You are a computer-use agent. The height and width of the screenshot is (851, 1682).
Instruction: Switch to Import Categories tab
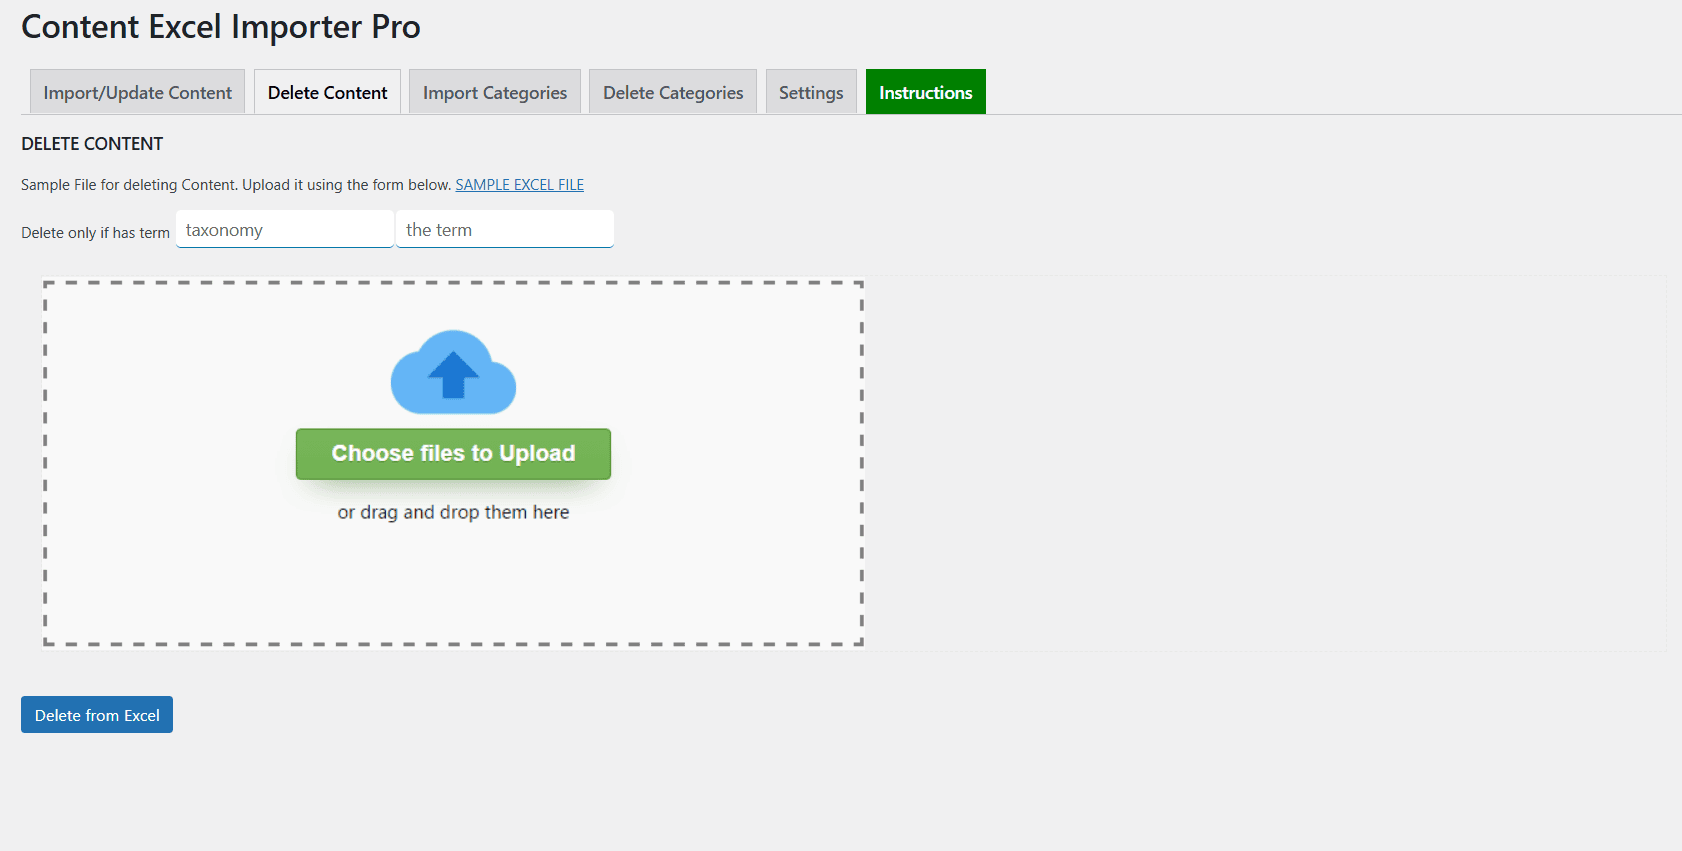click(495, 92)
